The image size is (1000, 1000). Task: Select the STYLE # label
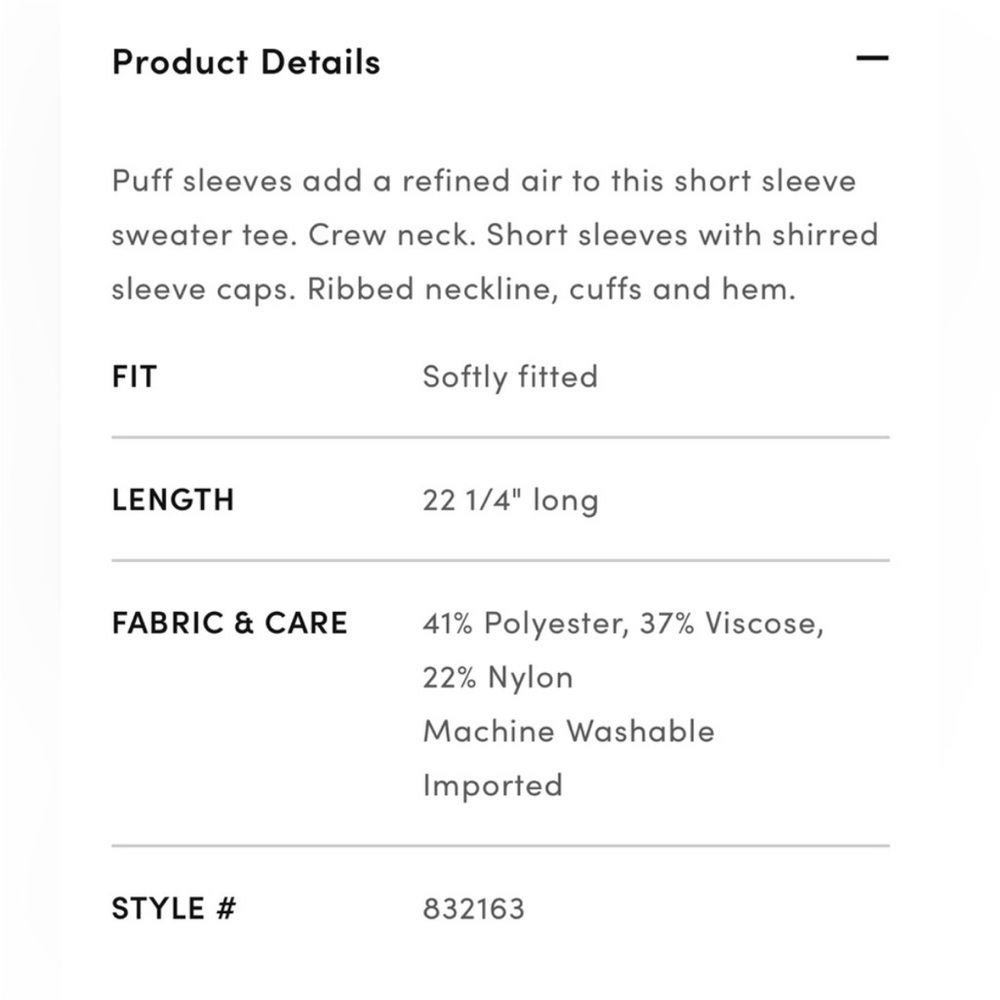[174, 908]
